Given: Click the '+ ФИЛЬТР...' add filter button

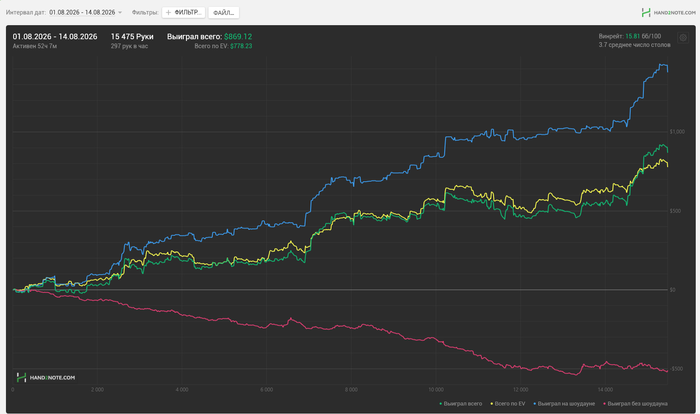Looking at the screenshot, I should 183,13.
